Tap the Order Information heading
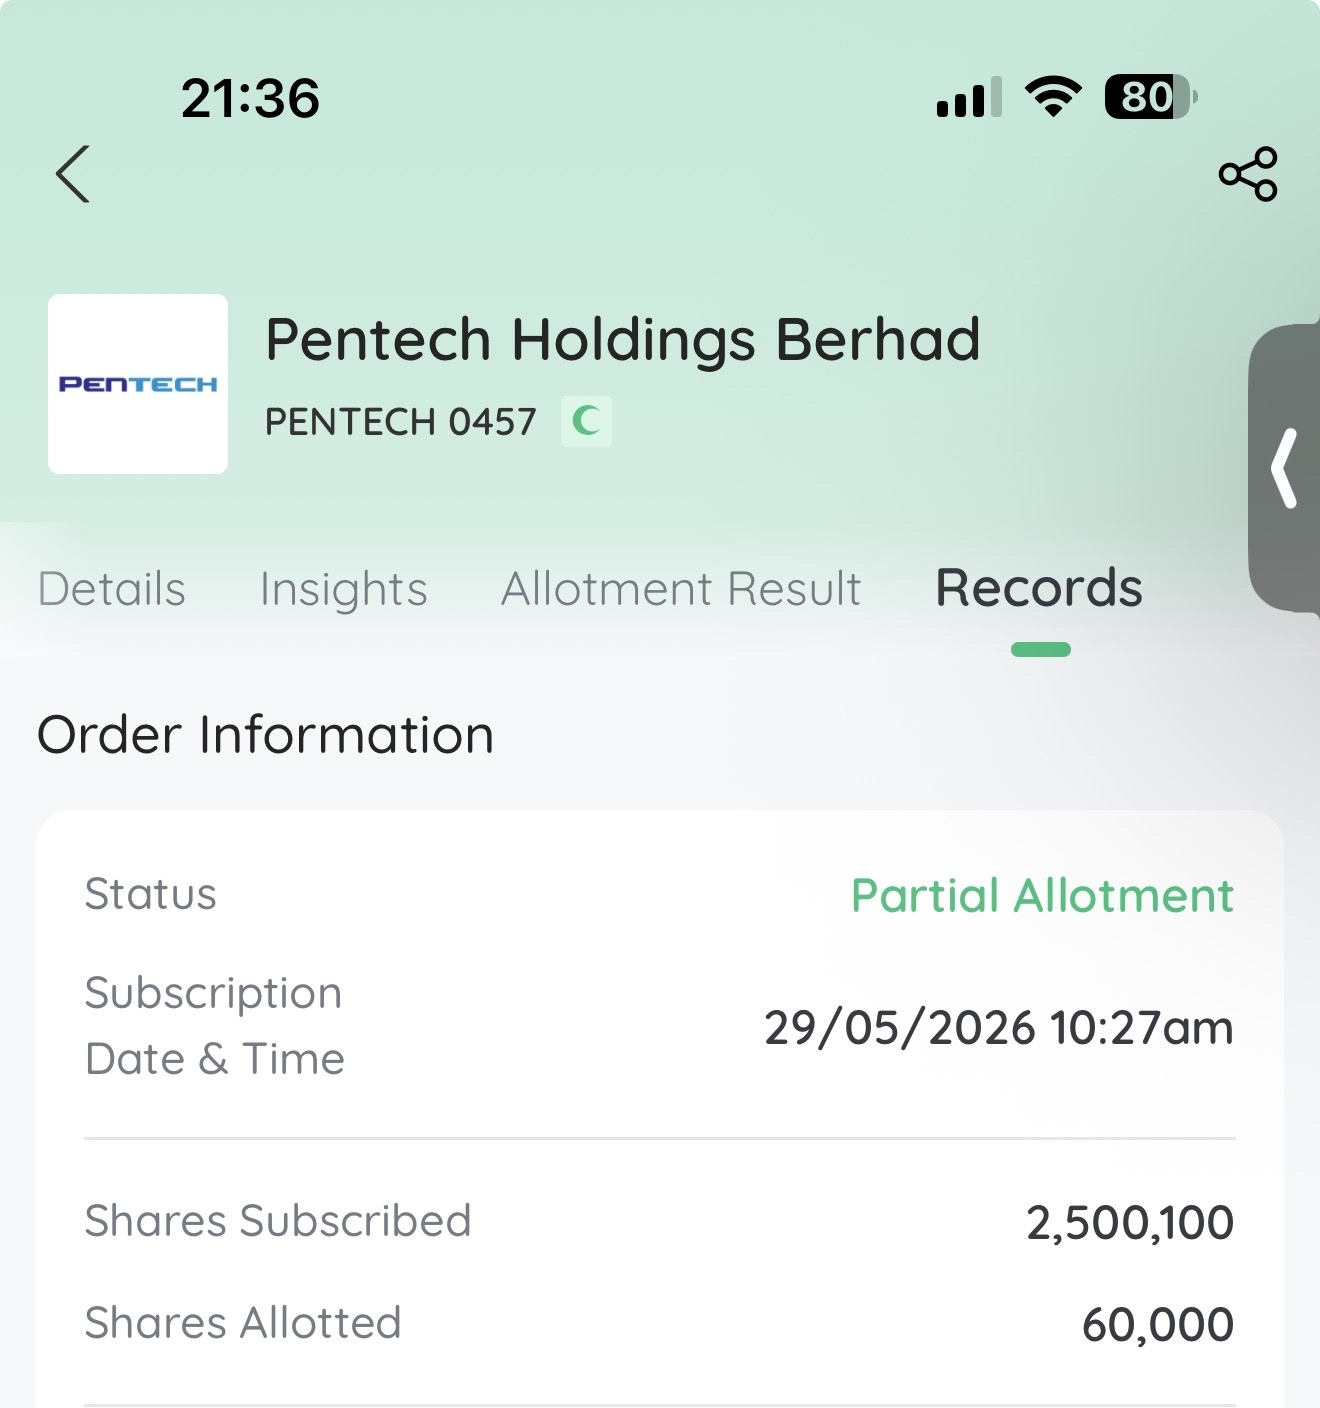The width and height of the screenshot is (1320, 1408). coord(265,735)
